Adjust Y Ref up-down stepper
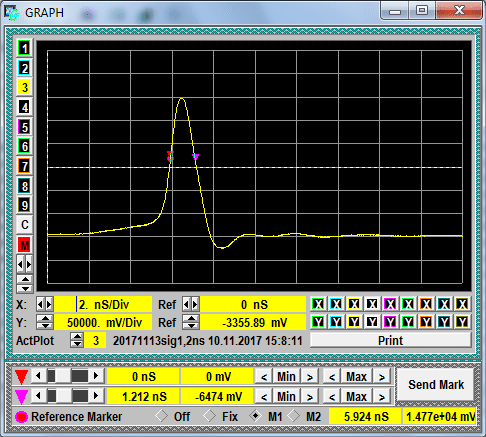Image resolution: width=486 pixels, height=437 pixels. click(x=191, y=322)
